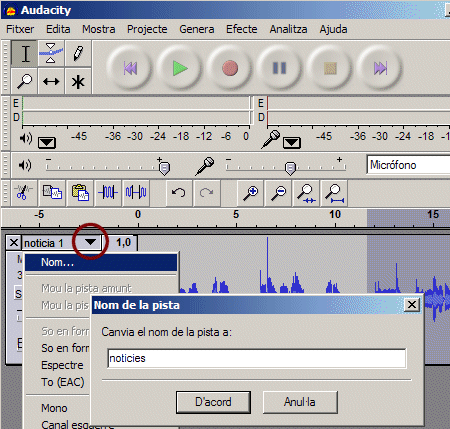Close the Nom de la pista dialog
This screenshot has width=450, height=429.
pos(412,304)
